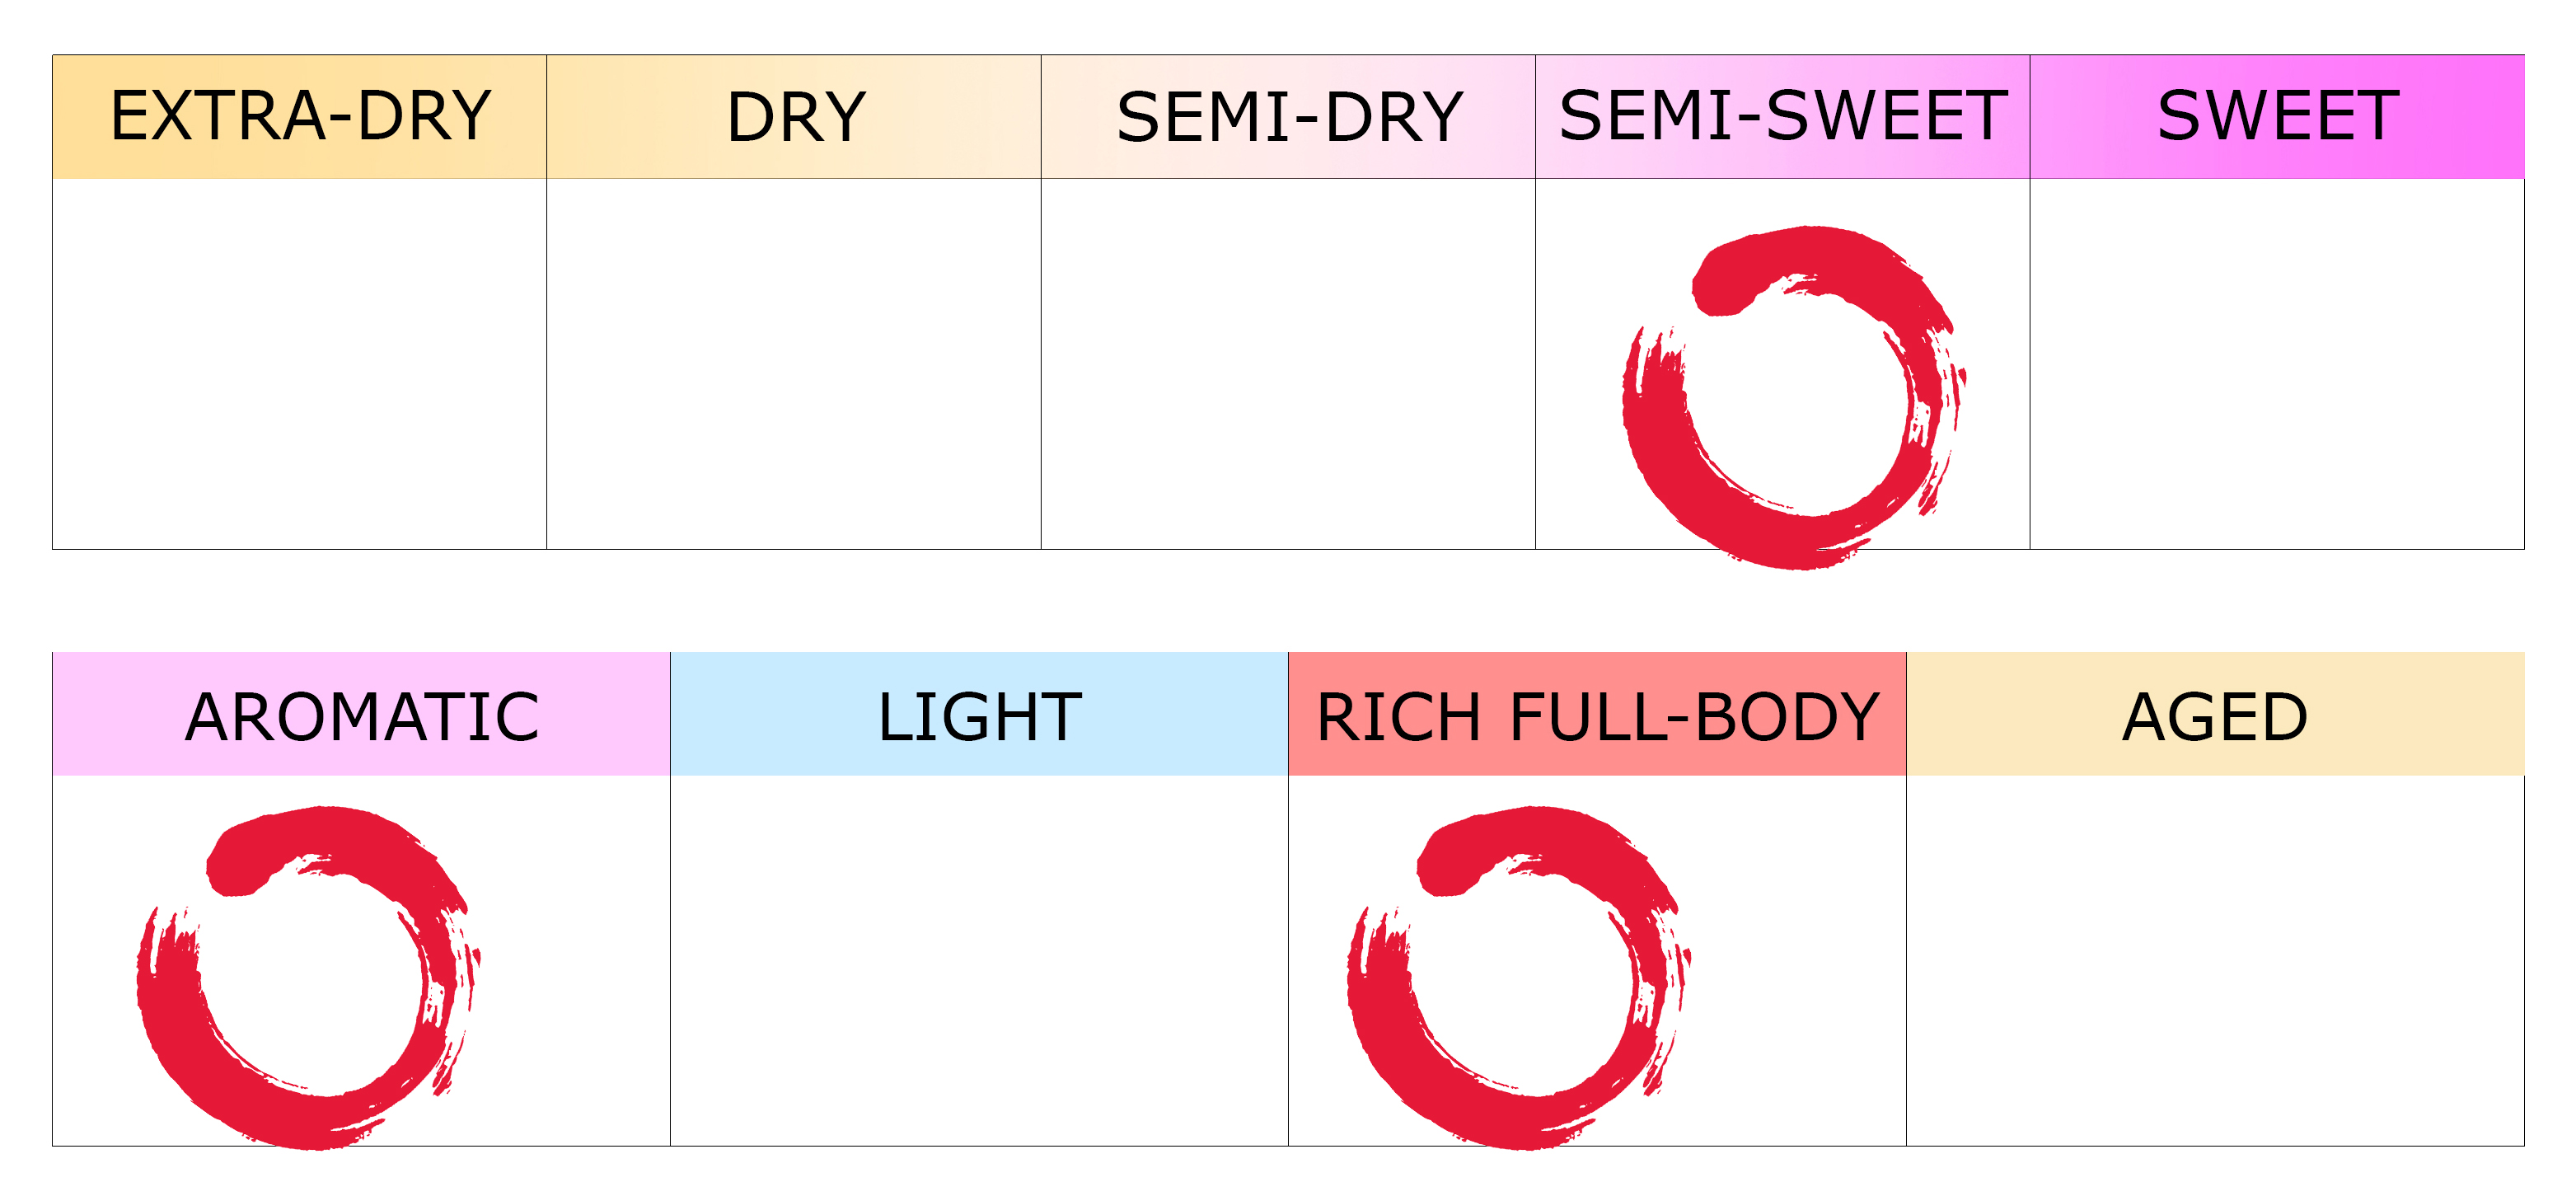
Task: Click empty space right of Aromatic circle
Action: click(x=576, y=961)
